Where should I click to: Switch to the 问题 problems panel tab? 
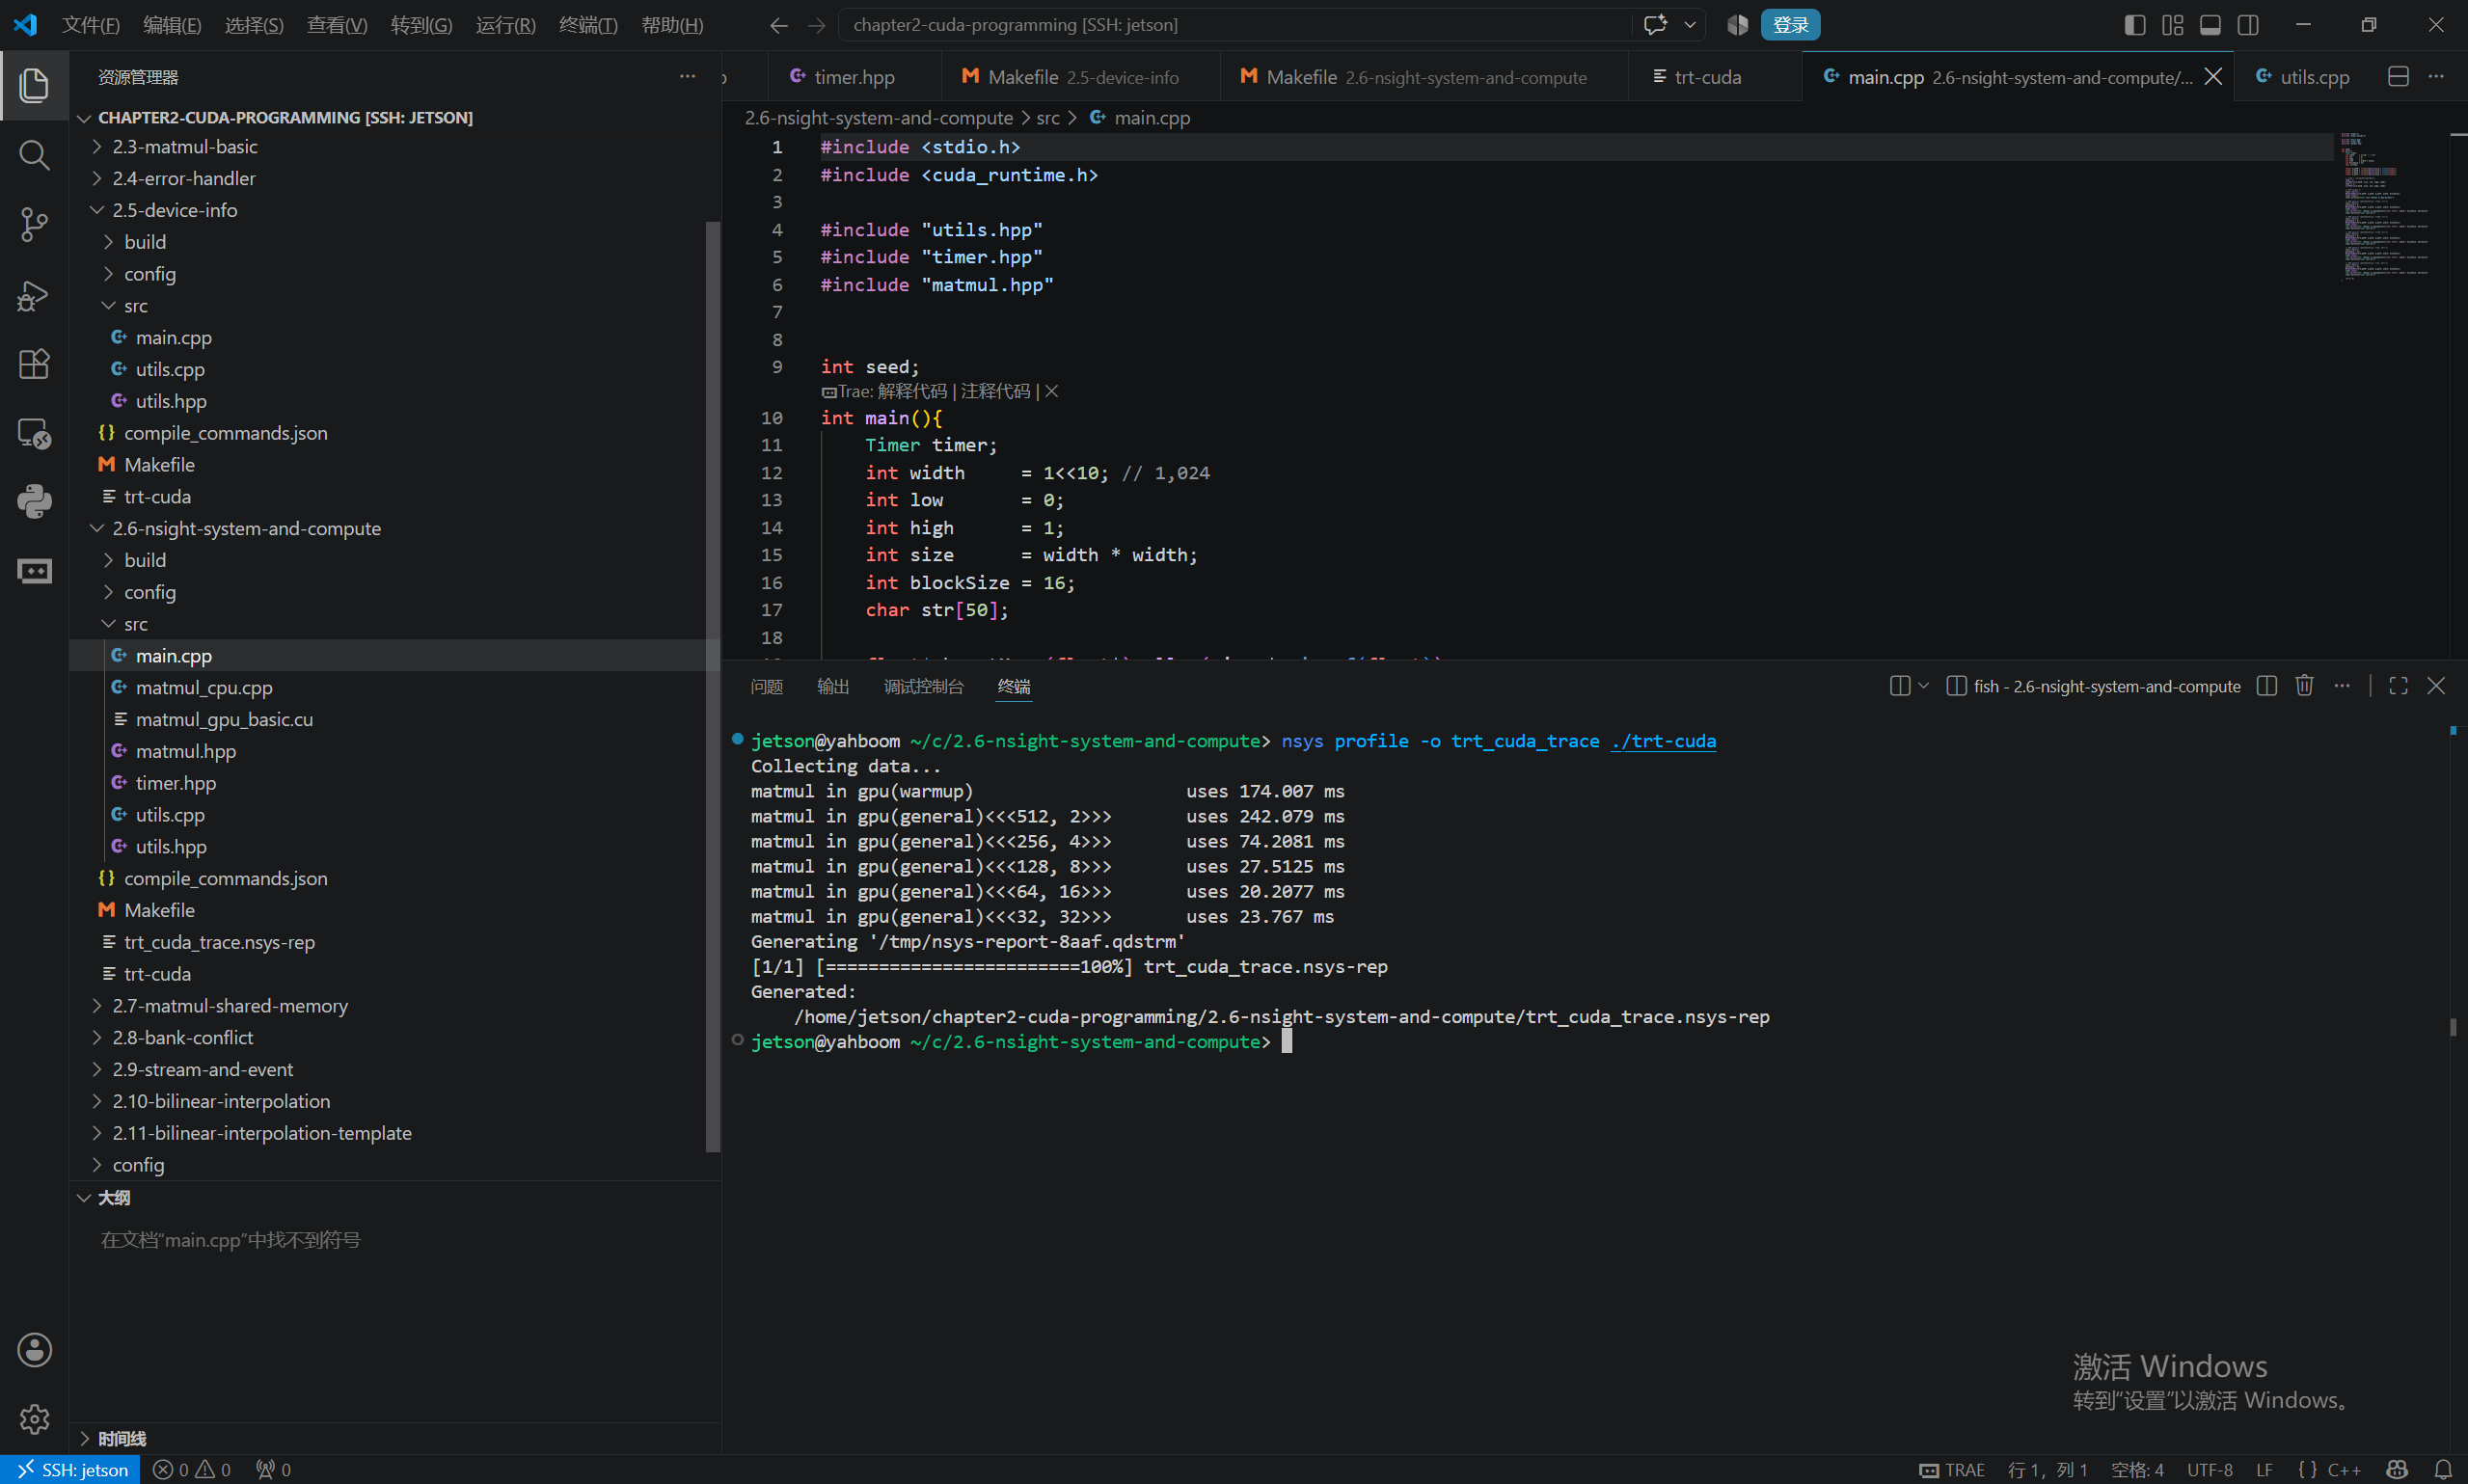coord(767,687)
